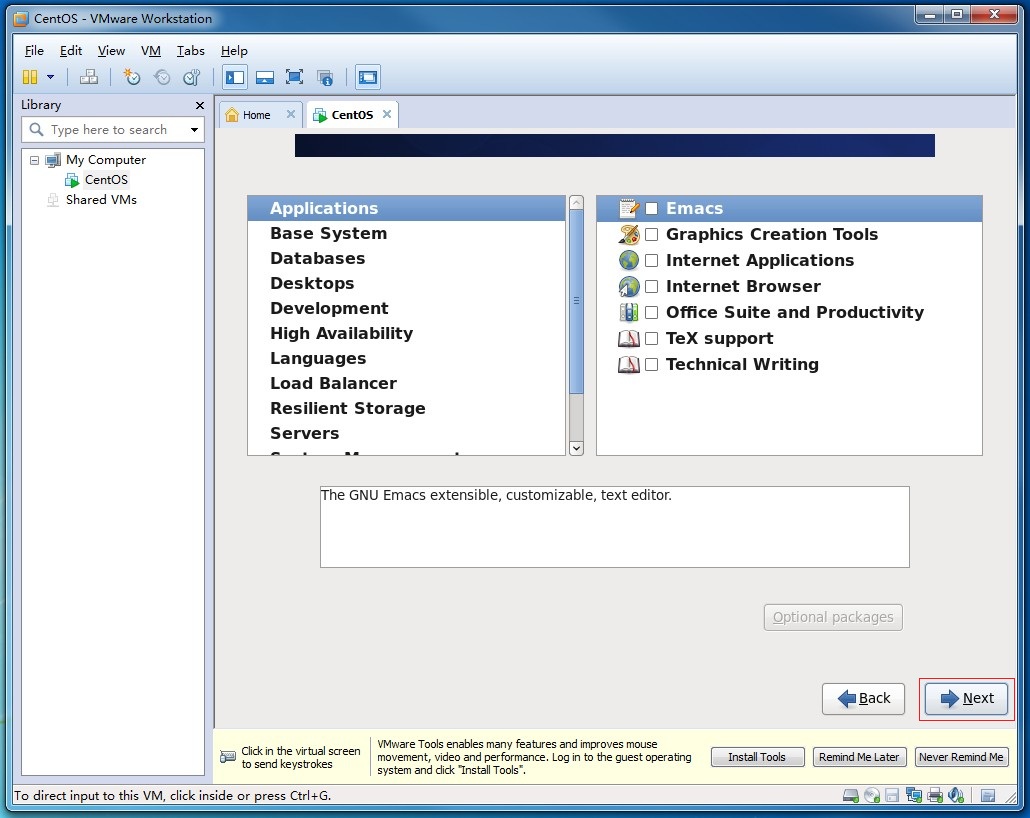Image resolution: width=1030 pixels, height=818 pixels.
Task: Open the VM menu
Action: [x=150, y=51]
